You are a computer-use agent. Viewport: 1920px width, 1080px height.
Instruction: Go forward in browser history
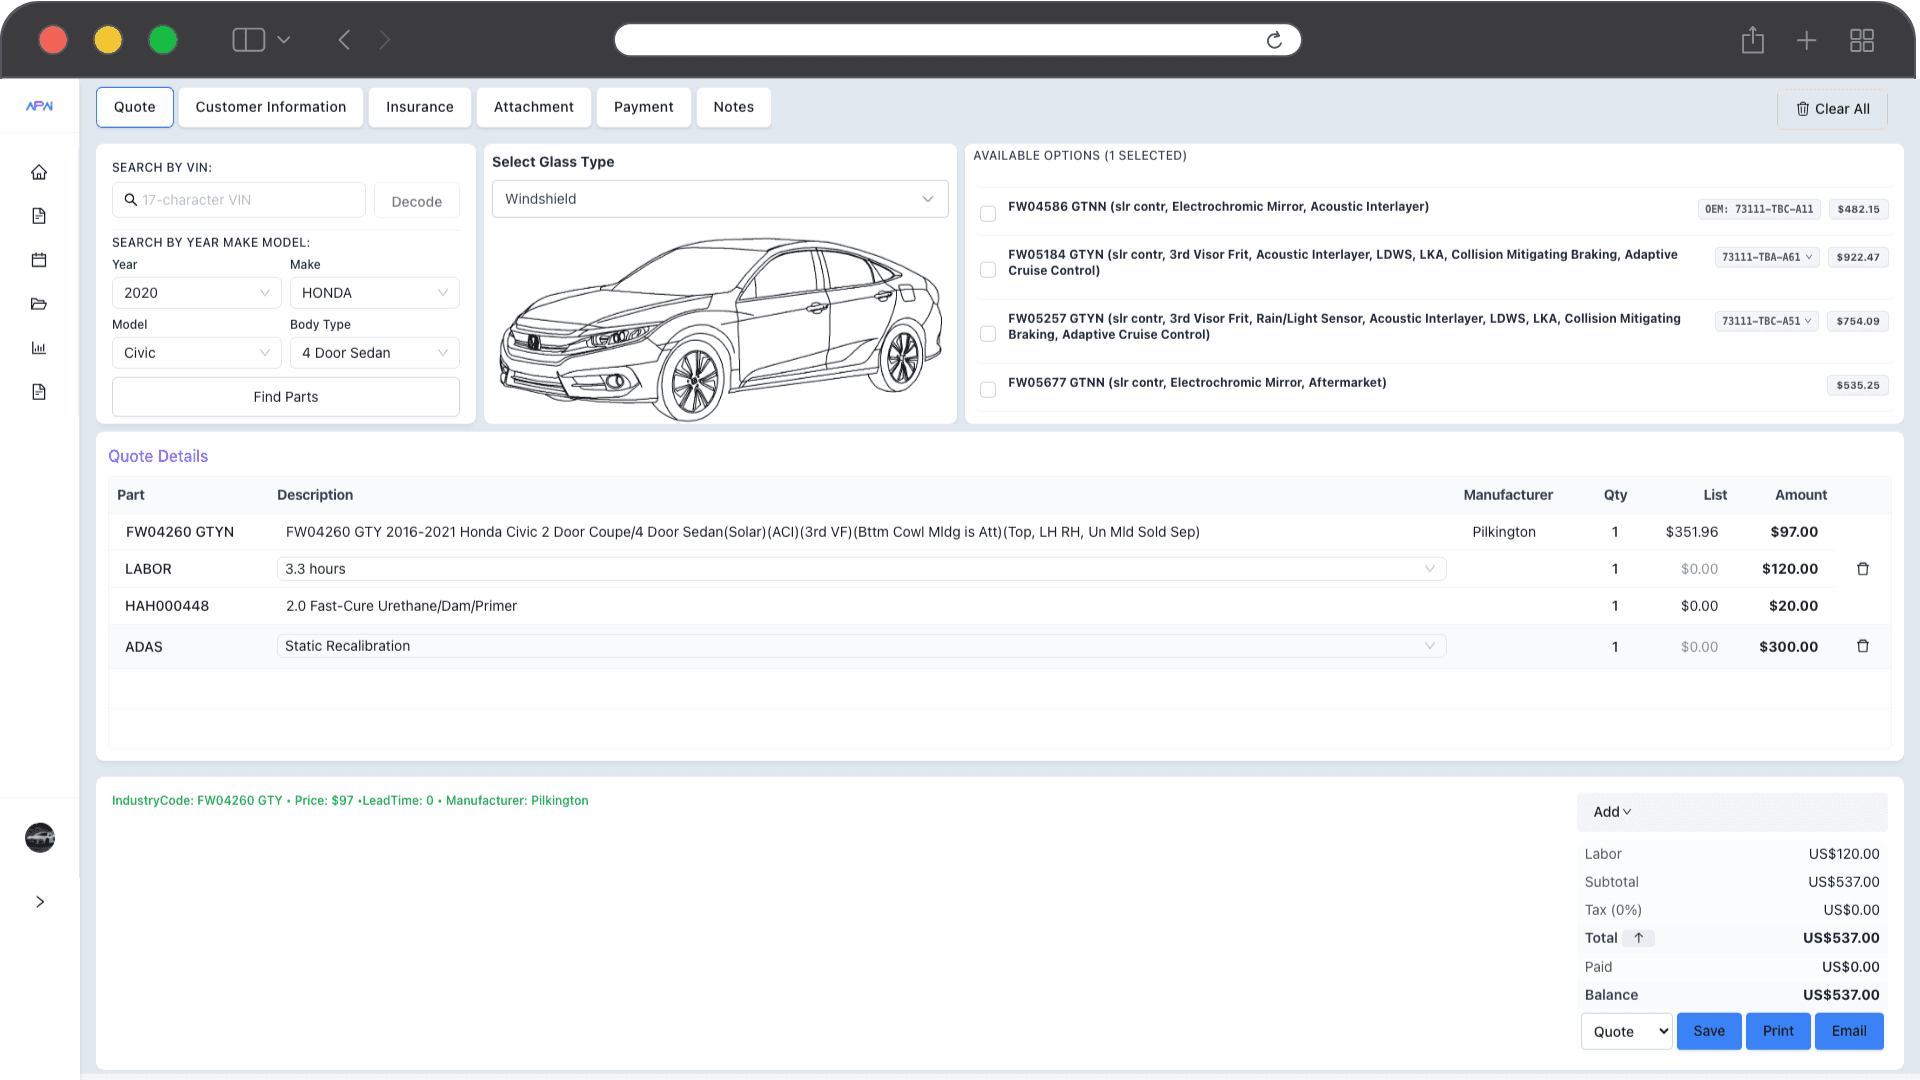[x=385, y=40]
